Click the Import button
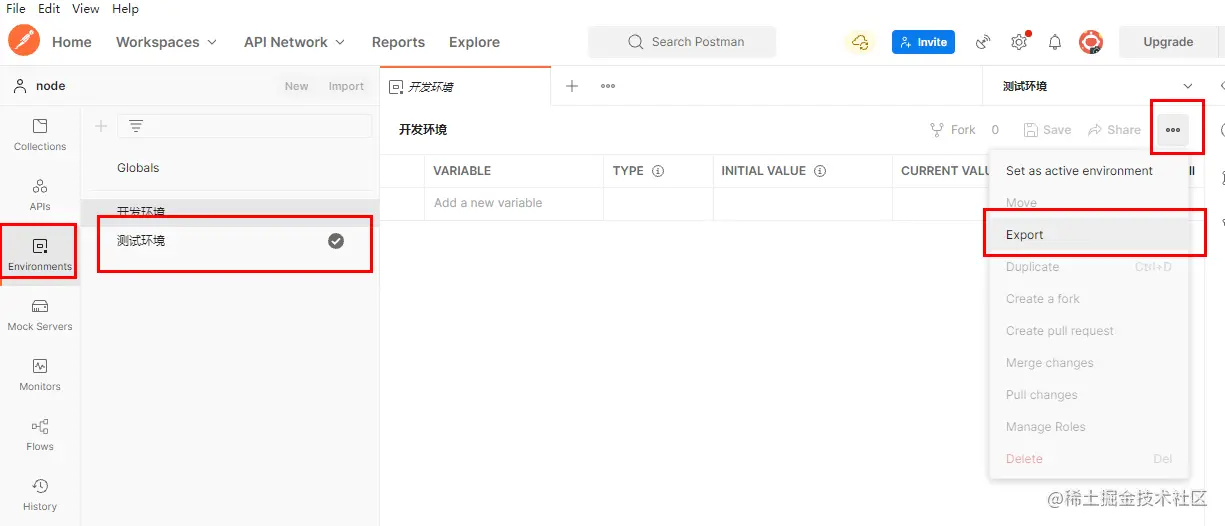This screenshot has width=1225, height=526. (346, 86)
